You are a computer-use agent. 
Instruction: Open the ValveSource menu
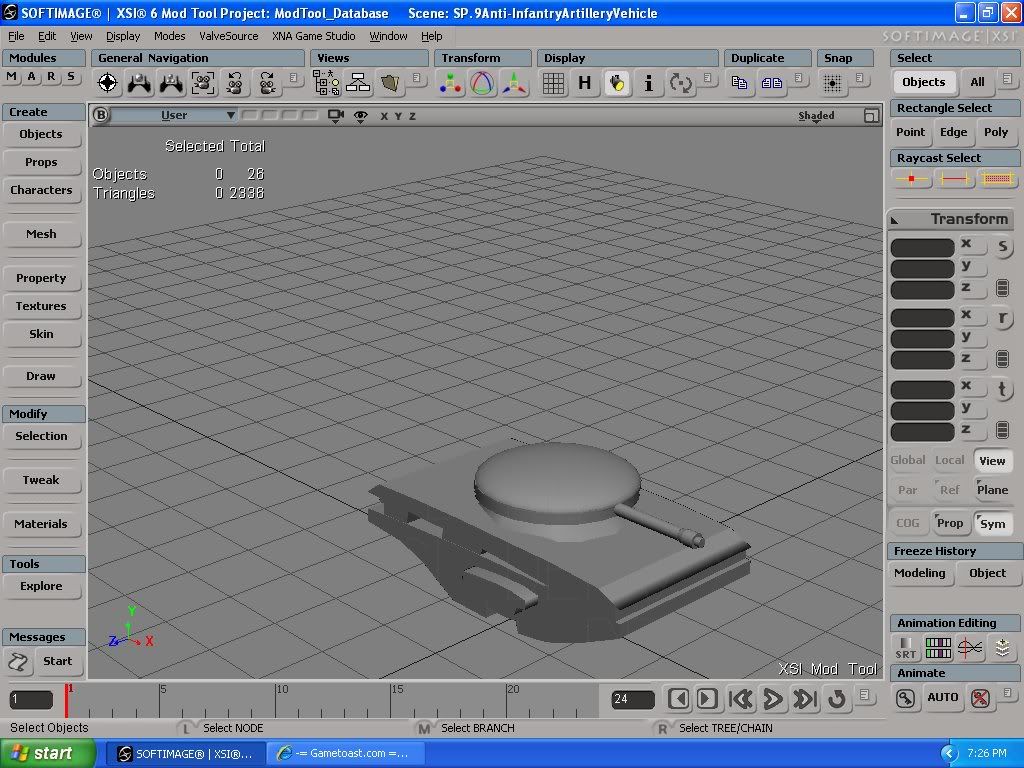(x=229, y=36)
